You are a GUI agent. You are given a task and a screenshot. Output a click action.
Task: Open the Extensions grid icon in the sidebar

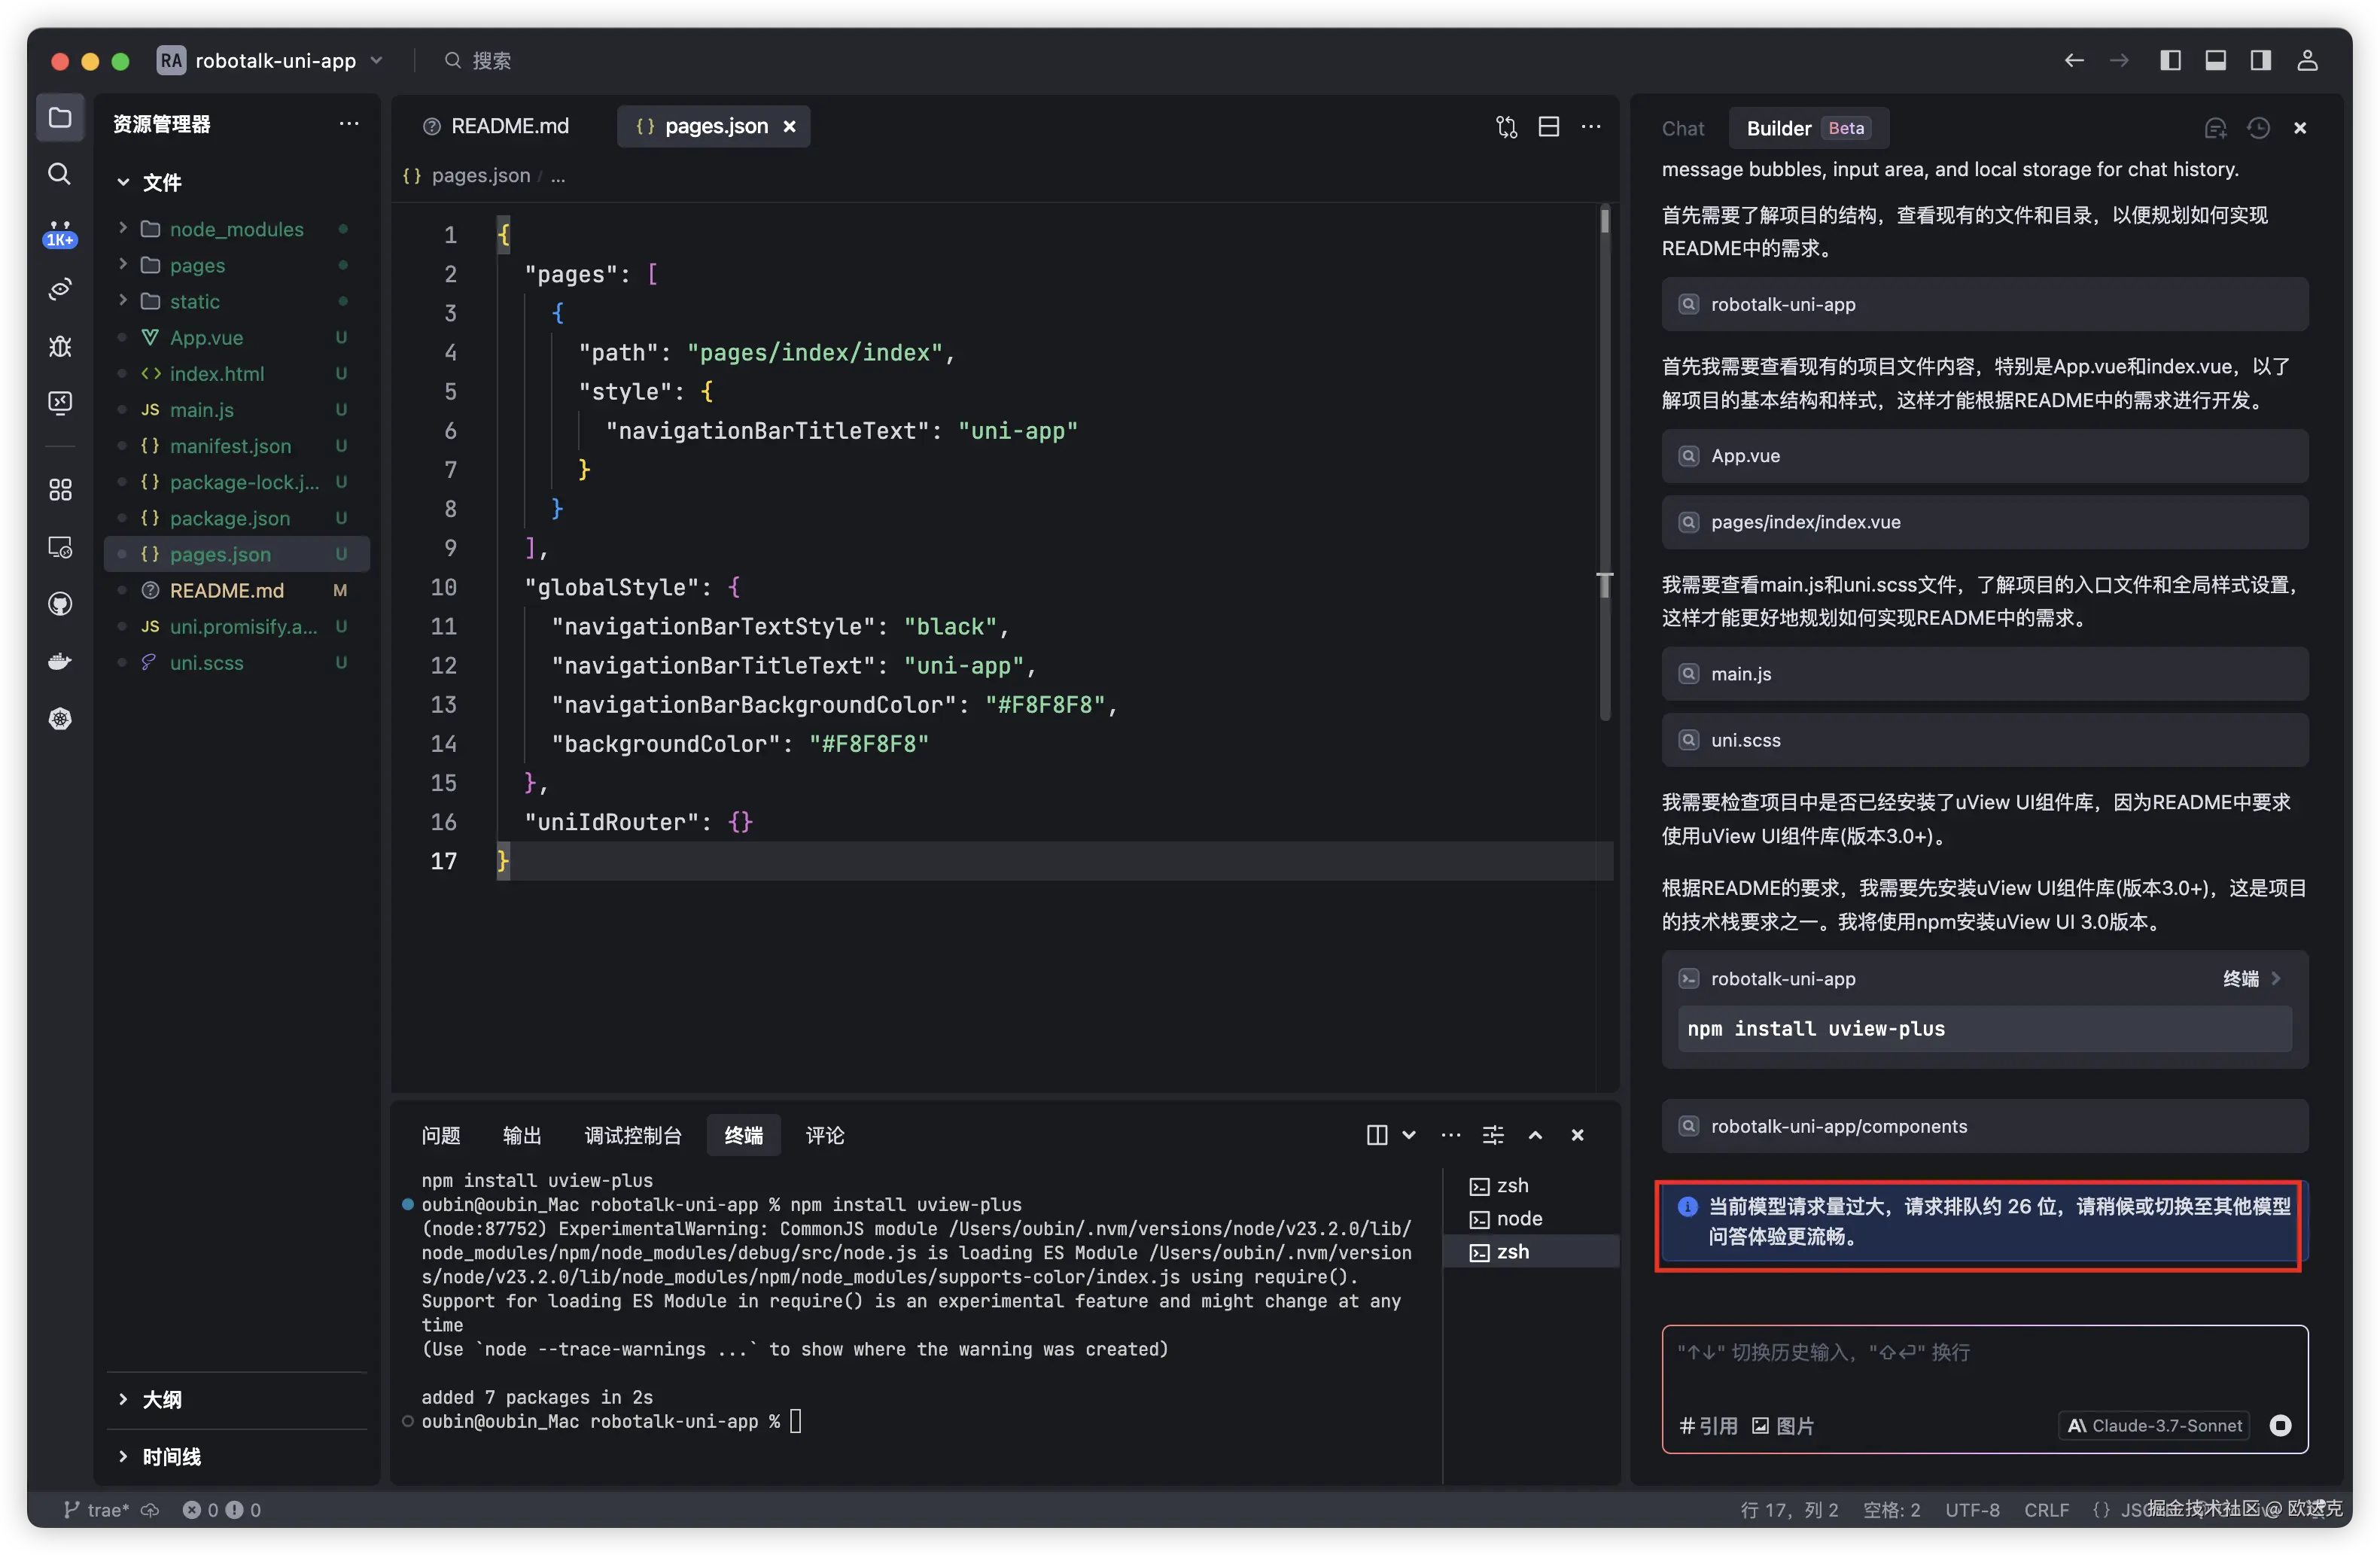point(60,489)
